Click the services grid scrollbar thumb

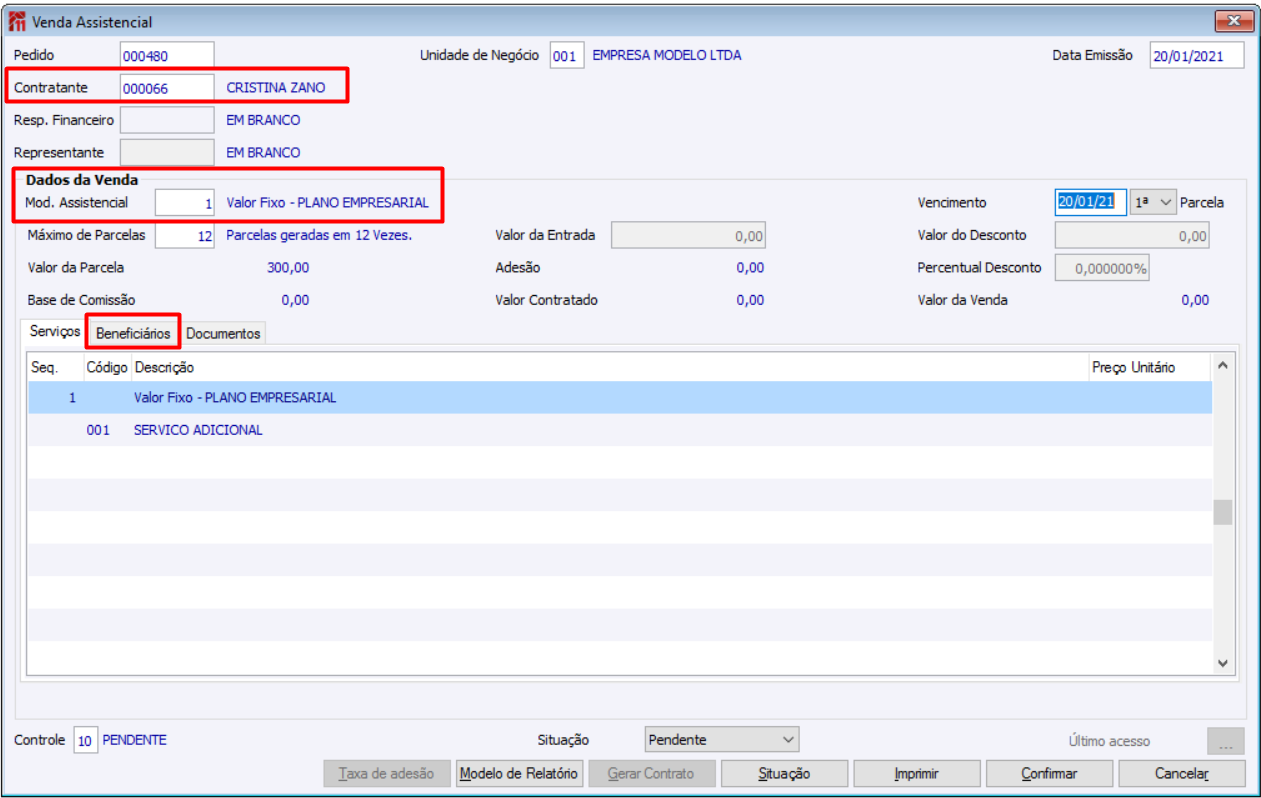point(1223,512)
